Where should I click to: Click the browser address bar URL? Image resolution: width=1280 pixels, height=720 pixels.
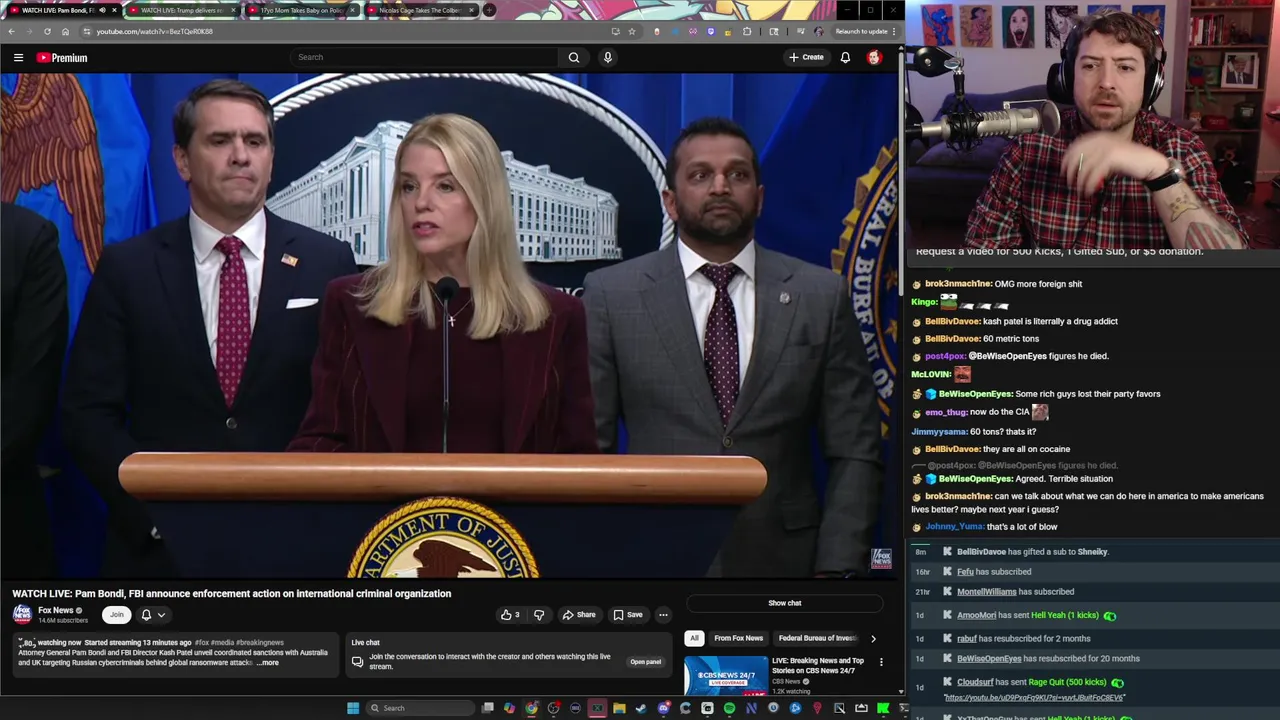154,31
